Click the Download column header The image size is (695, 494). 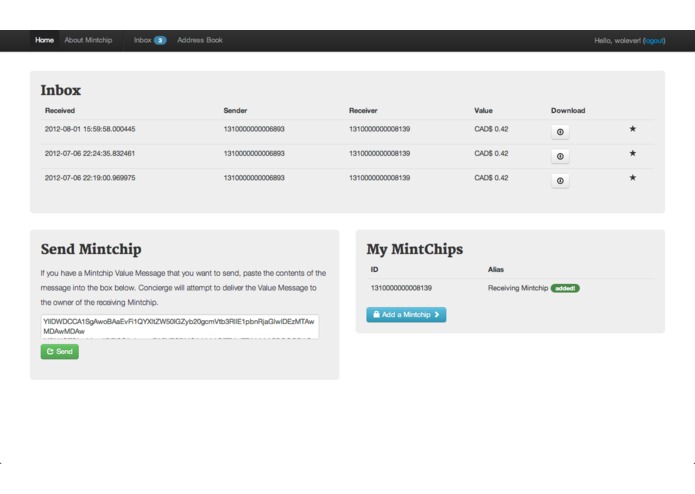click(x=568, y=111)
